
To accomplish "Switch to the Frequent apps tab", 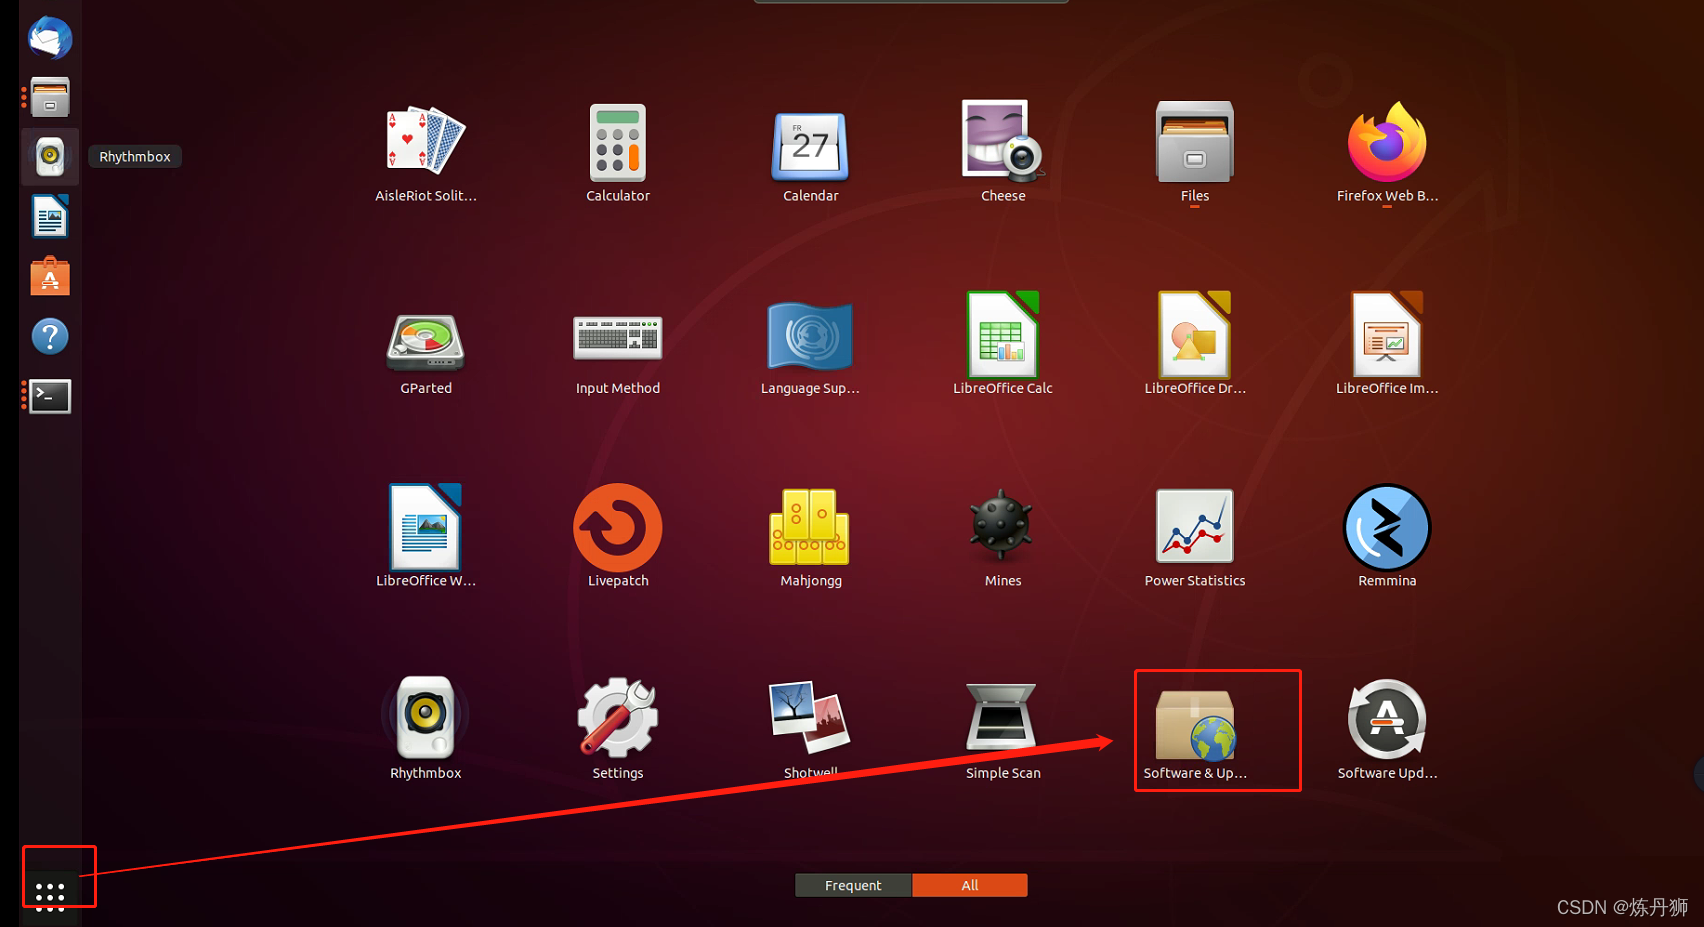I will (x=853, y=885).
